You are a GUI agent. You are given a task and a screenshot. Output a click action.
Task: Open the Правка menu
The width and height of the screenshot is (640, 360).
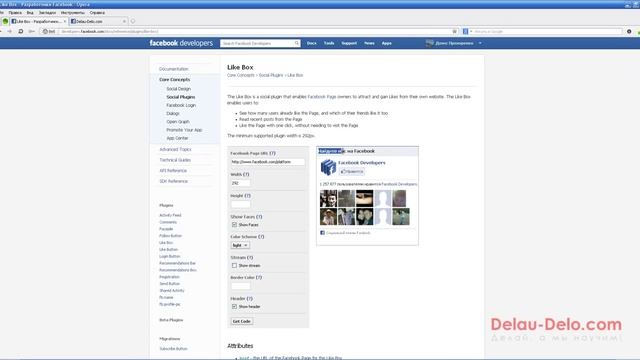[x=15, y=13]
